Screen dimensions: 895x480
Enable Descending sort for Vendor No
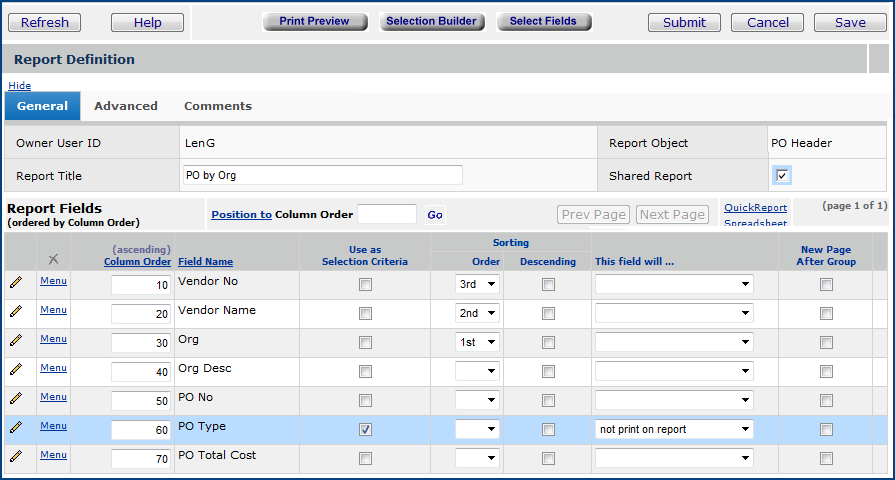pos(548,285)
